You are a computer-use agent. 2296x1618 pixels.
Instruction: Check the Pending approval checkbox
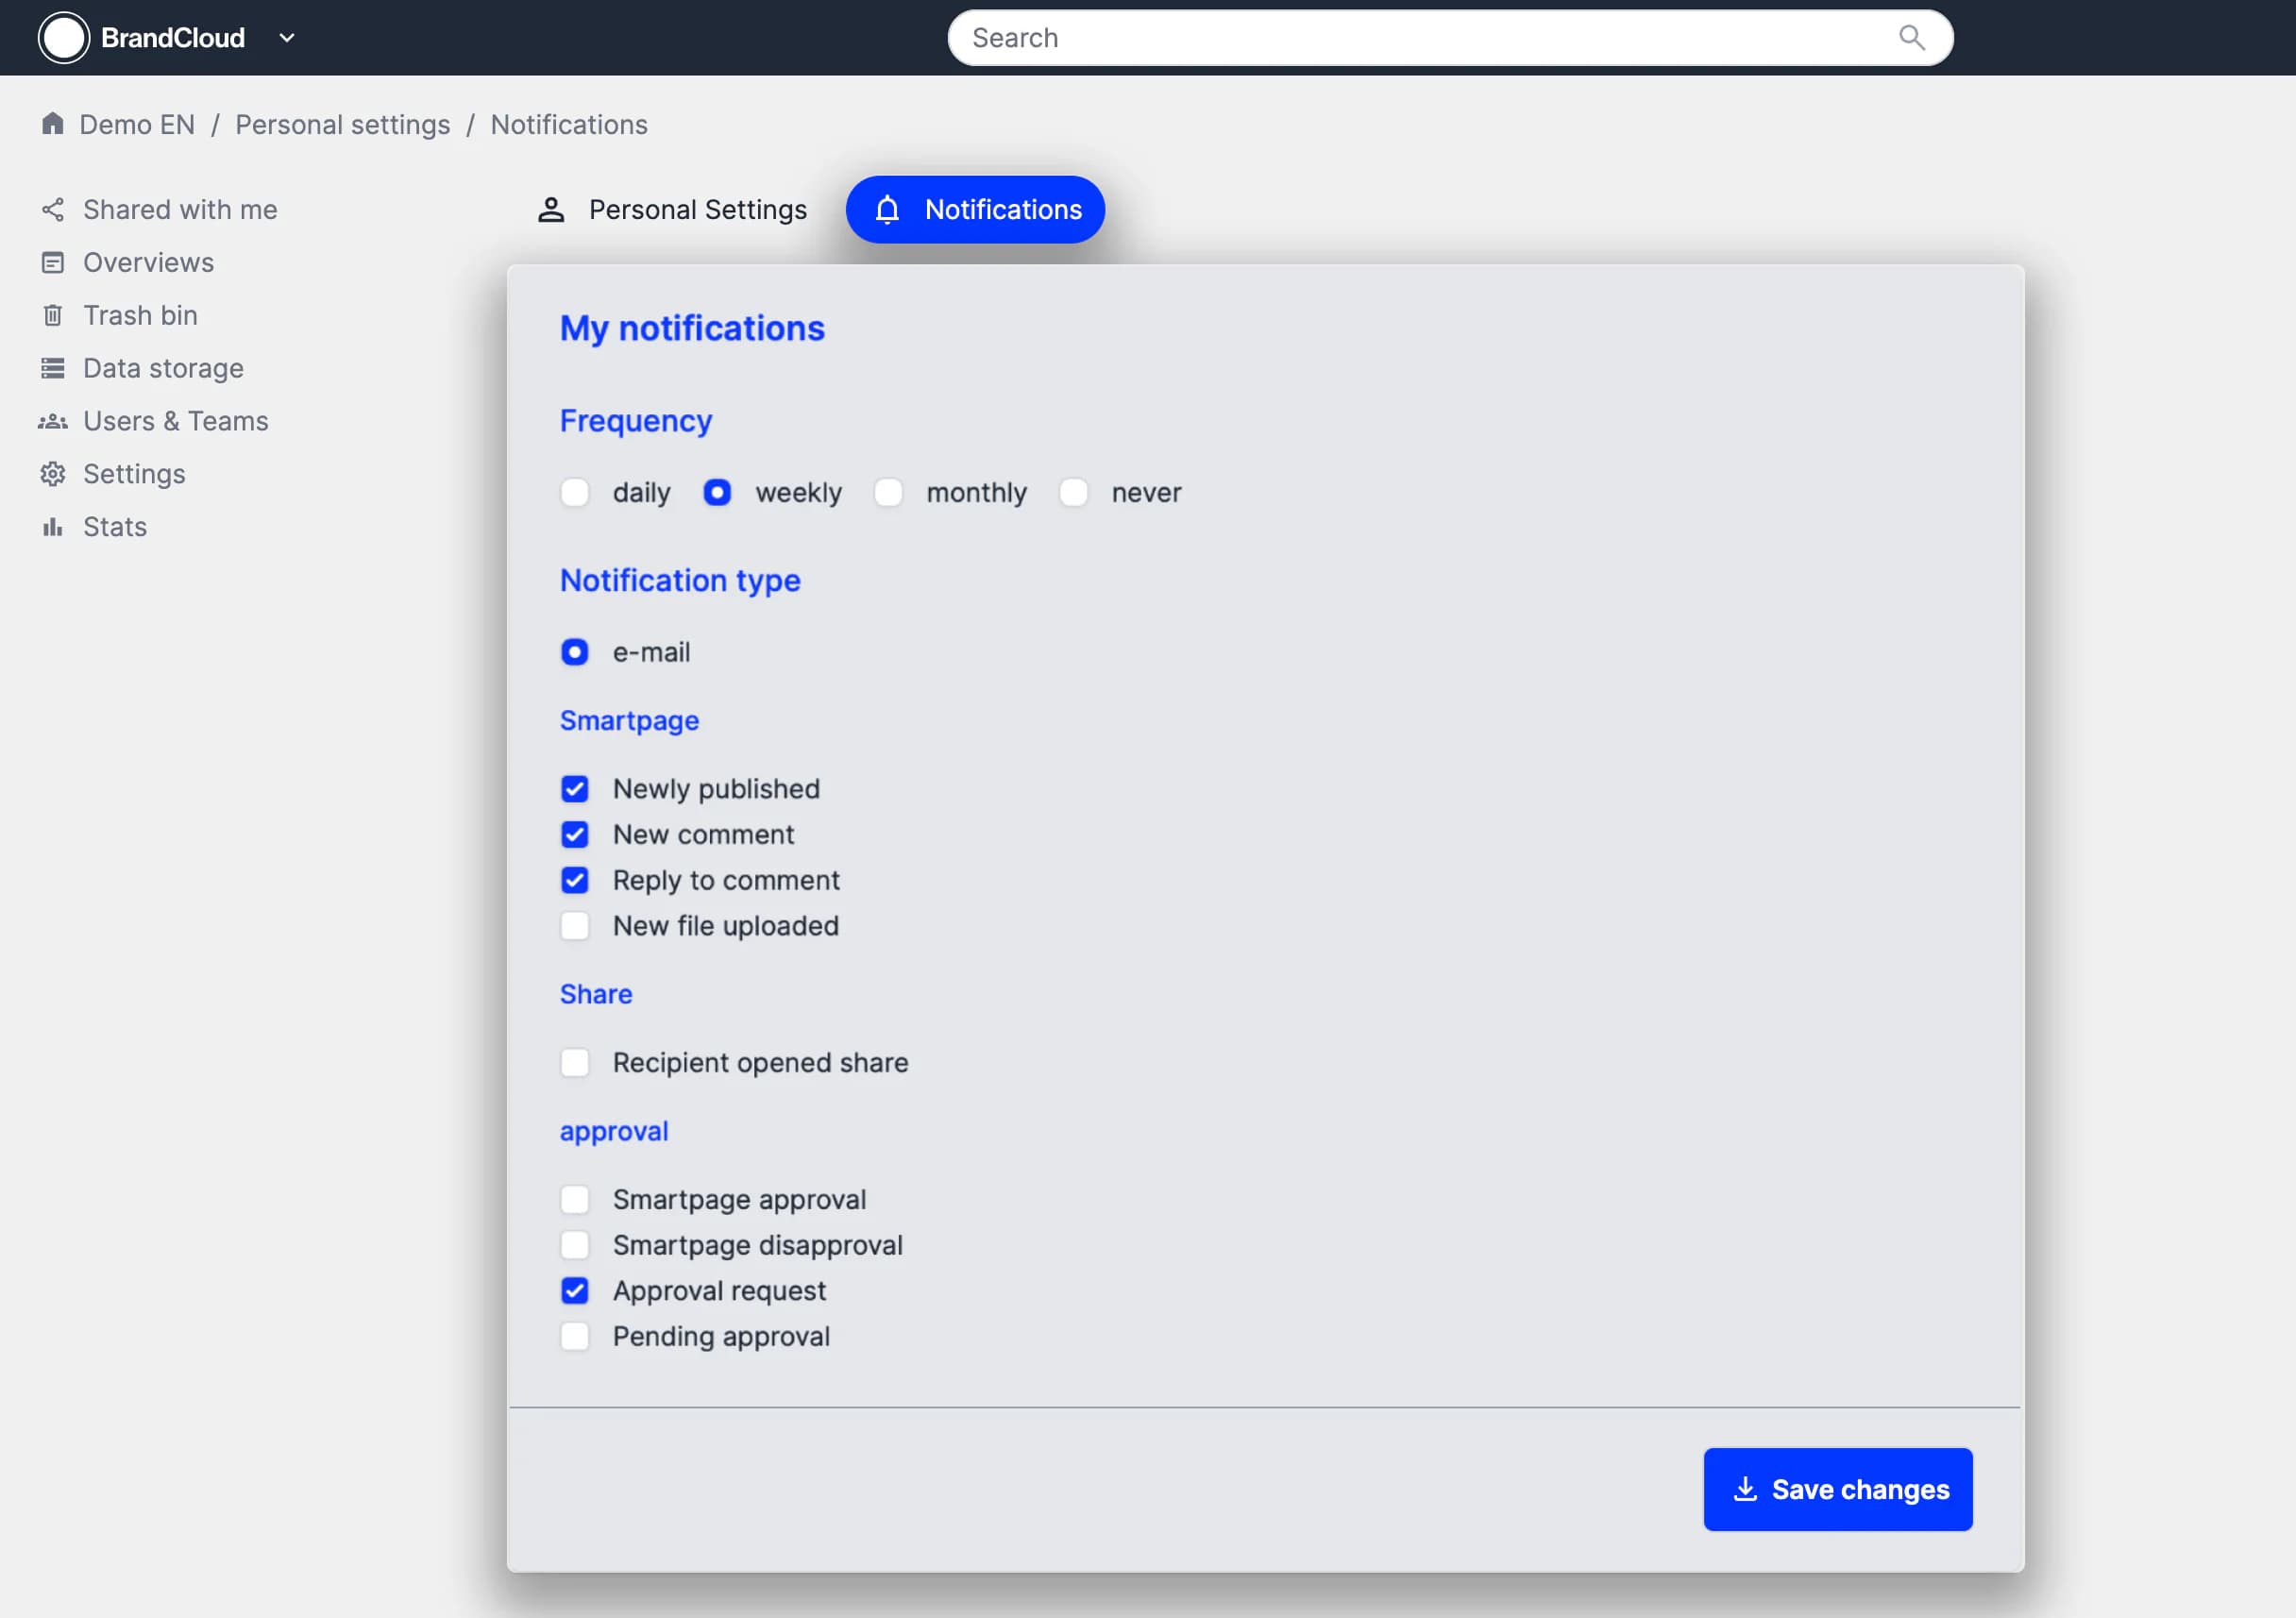(x=575, y=1336)
